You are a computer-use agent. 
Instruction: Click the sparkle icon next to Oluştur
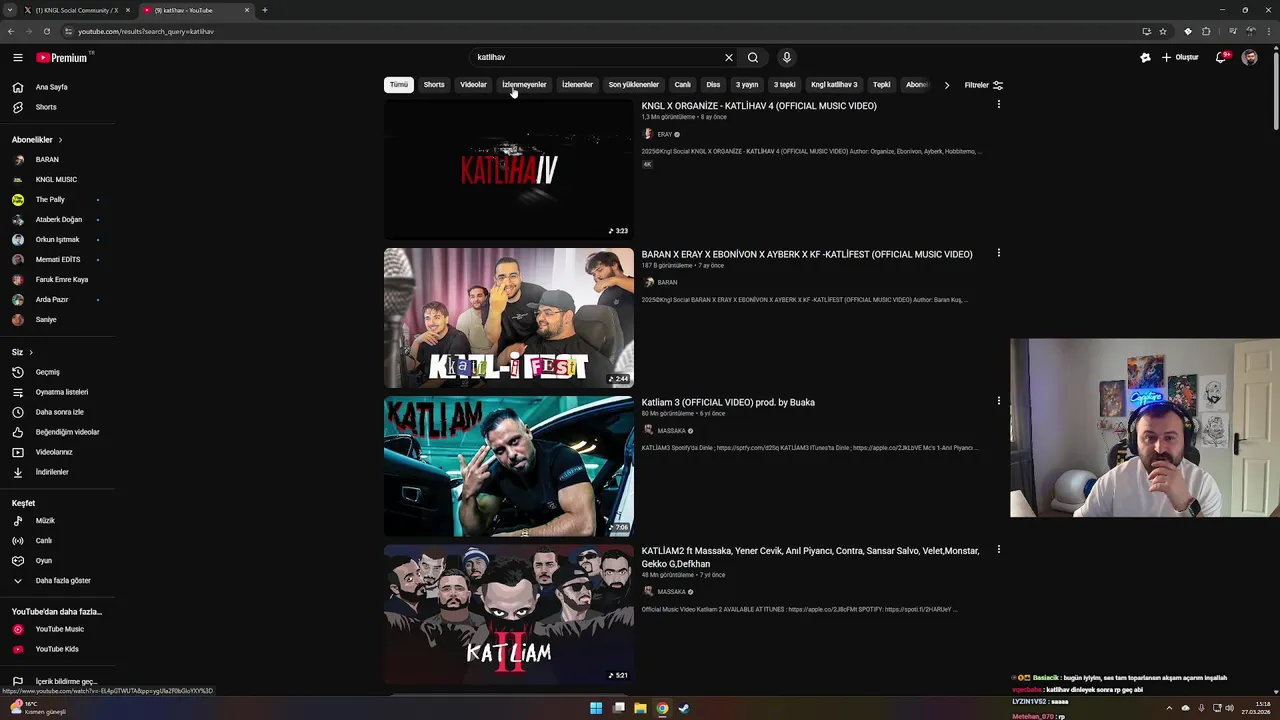1145,58
